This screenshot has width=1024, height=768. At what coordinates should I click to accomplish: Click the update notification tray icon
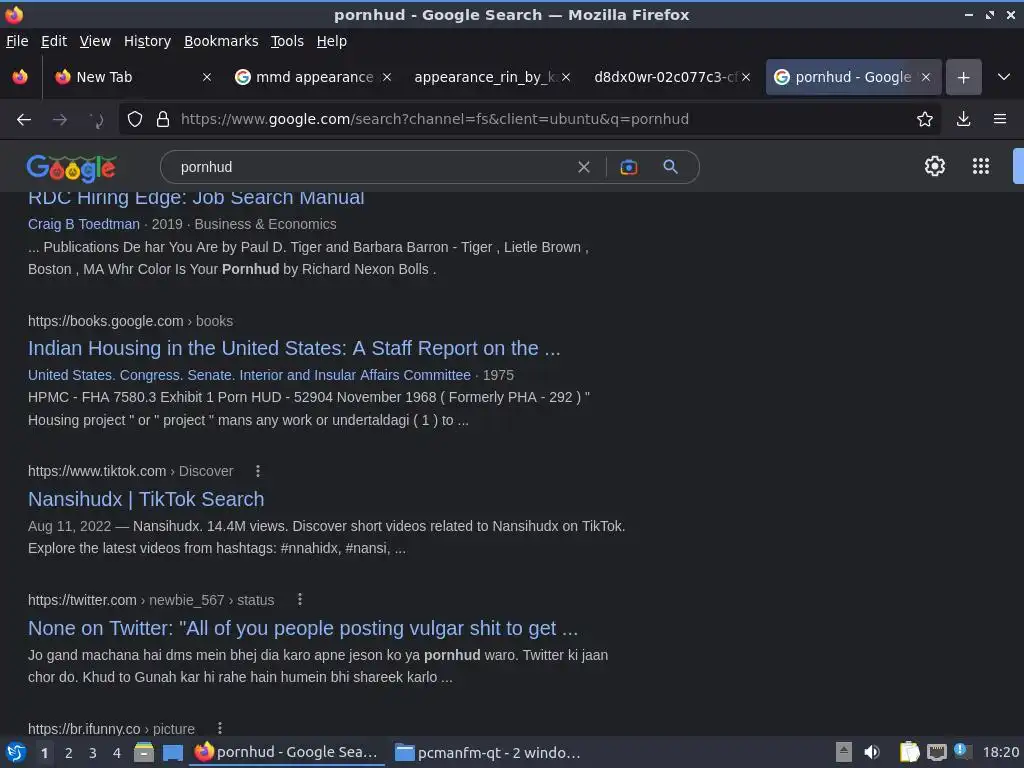(962, 751)
